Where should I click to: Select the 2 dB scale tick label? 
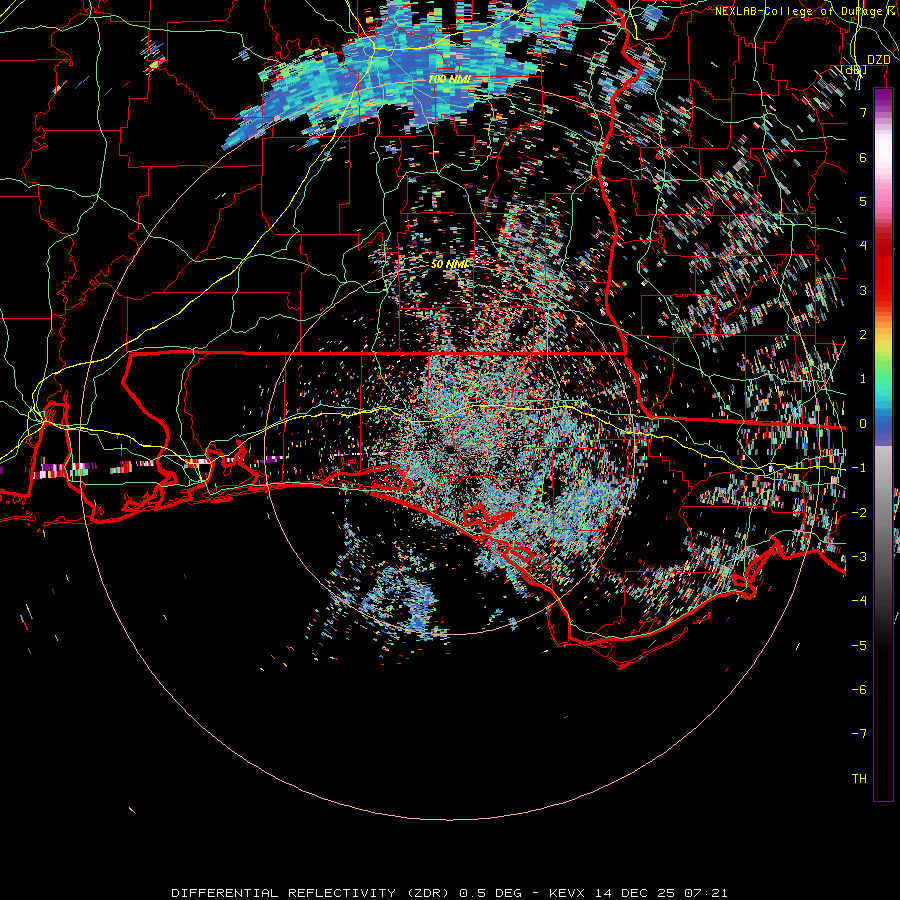863,335
